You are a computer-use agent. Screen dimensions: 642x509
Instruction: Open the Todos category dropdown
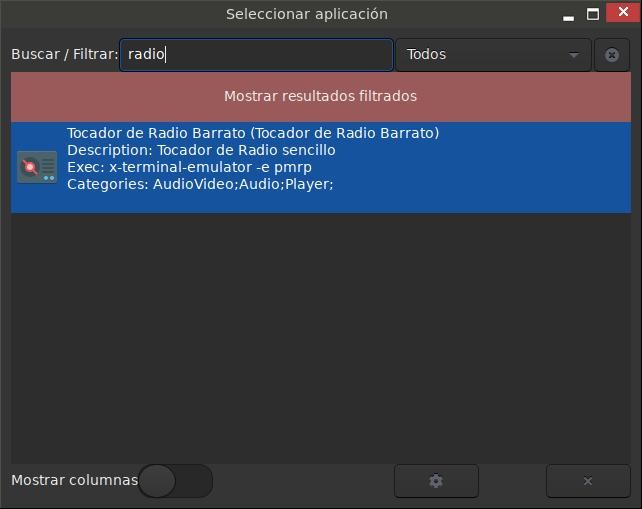click(493, 54)
